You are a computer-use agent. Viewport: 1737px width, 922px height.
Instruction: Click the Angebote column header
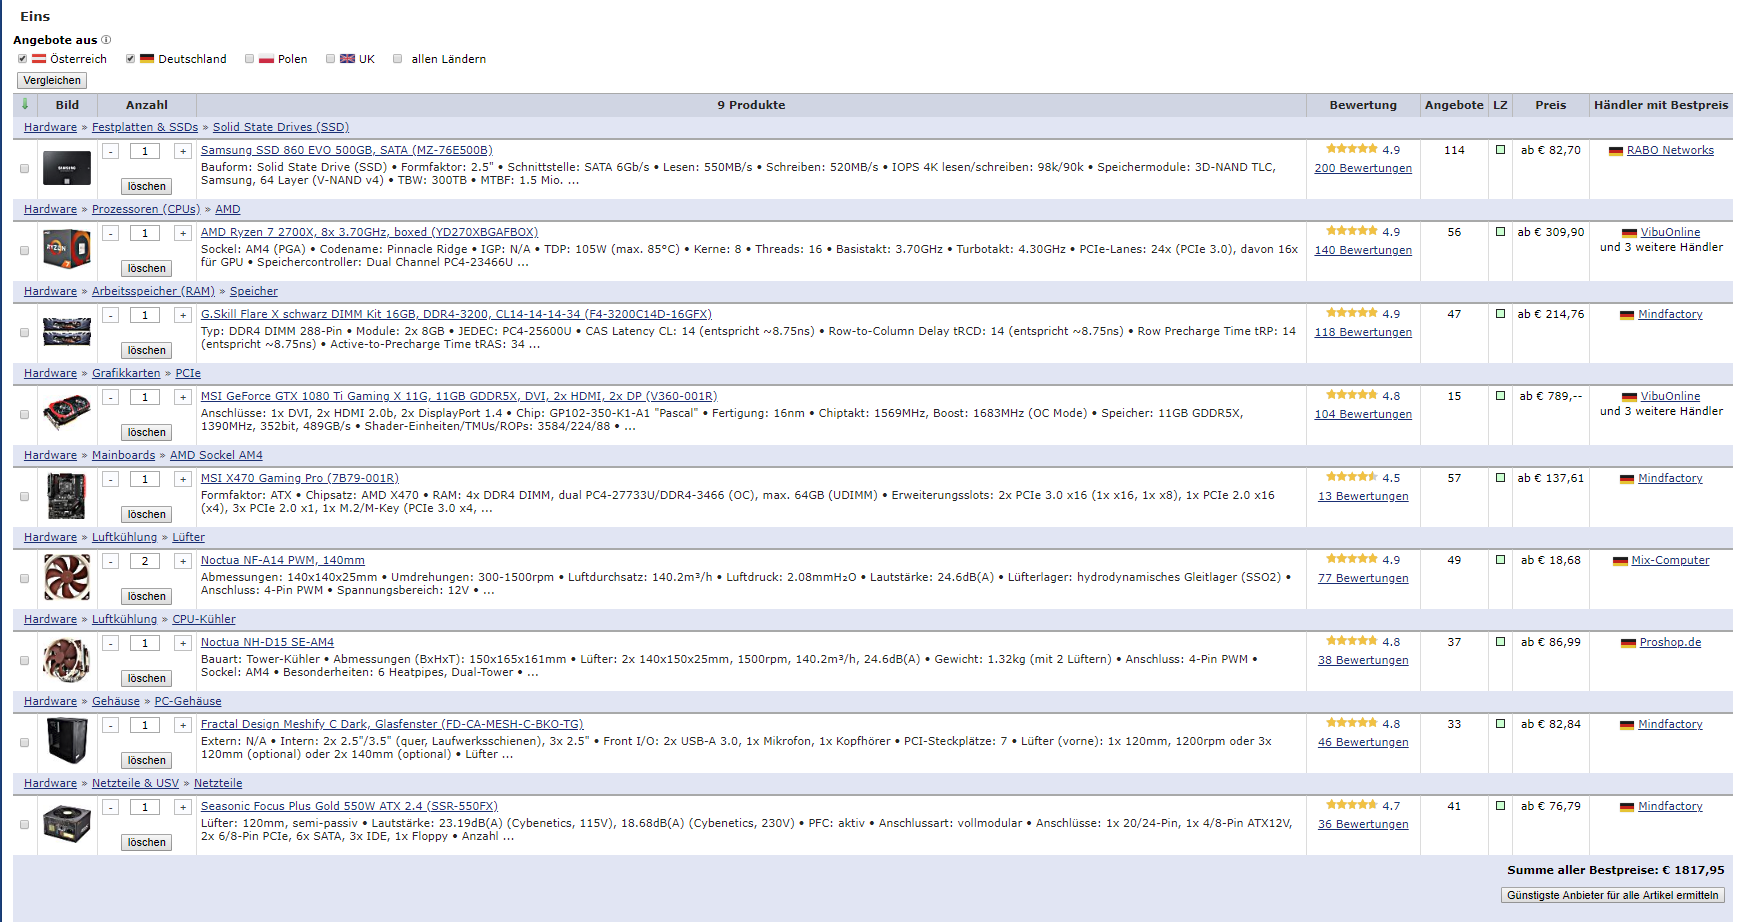point(1454,104)
